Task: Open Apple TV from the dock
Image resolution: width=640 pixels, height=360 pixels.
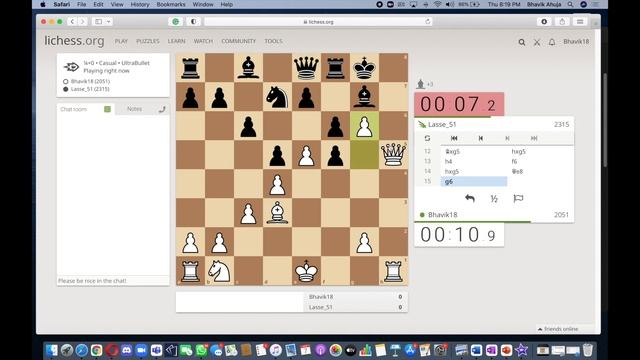Action: (x=350, y=350)
